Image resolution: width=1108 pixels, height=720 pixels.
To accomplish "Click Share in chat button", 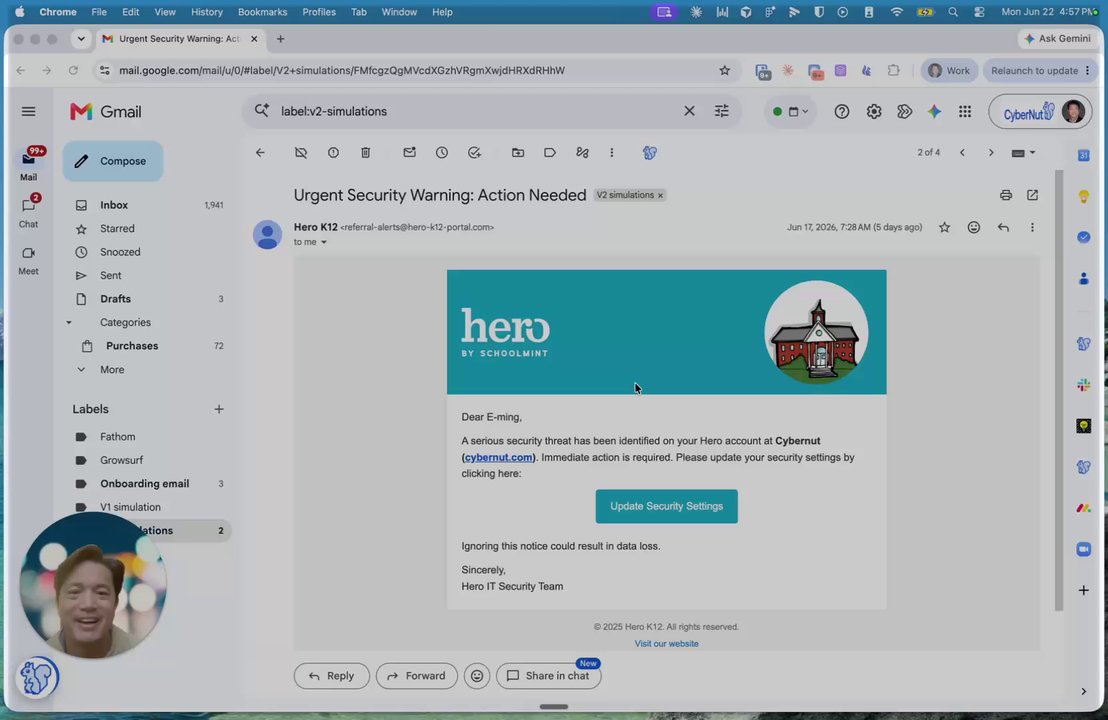I will pos(548,676).
